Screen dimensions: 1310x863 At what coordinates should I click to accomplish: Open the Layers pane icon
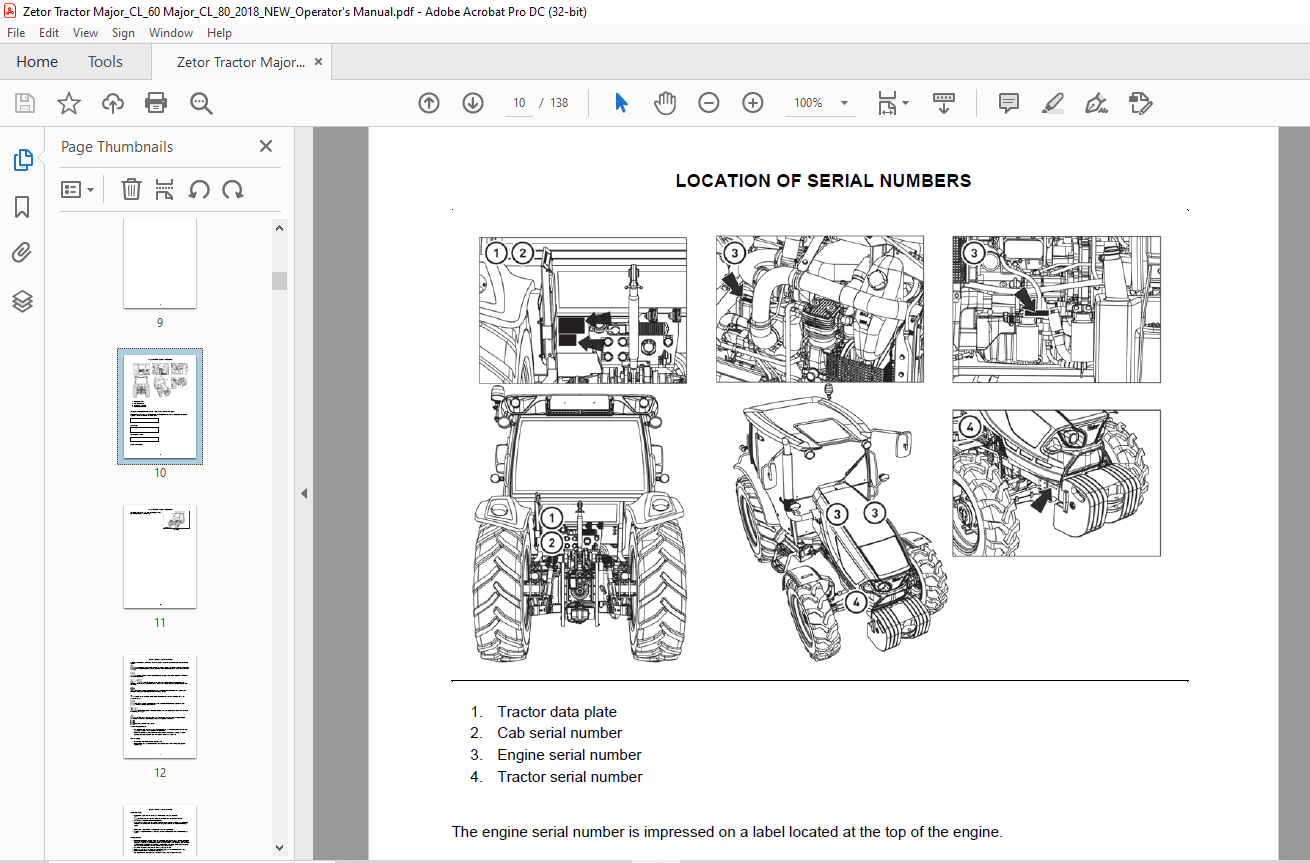(22, 301)
